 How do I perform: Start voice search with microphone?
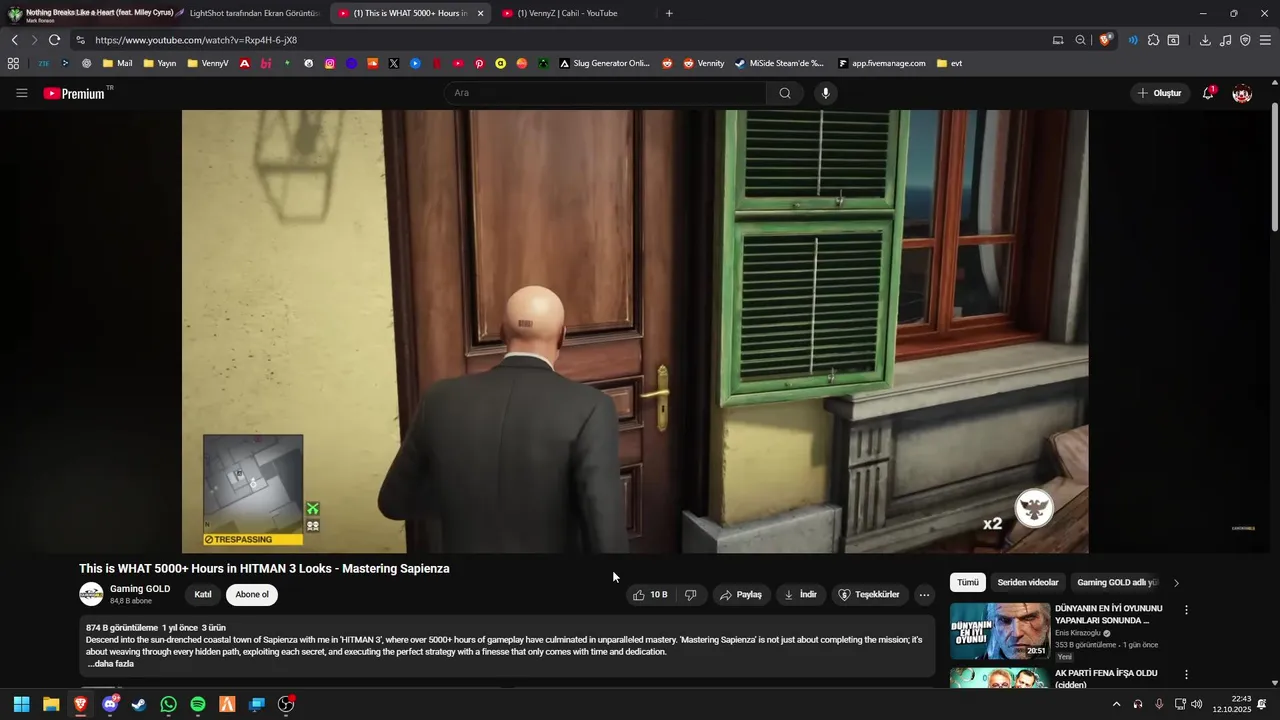tap(825, 93)
